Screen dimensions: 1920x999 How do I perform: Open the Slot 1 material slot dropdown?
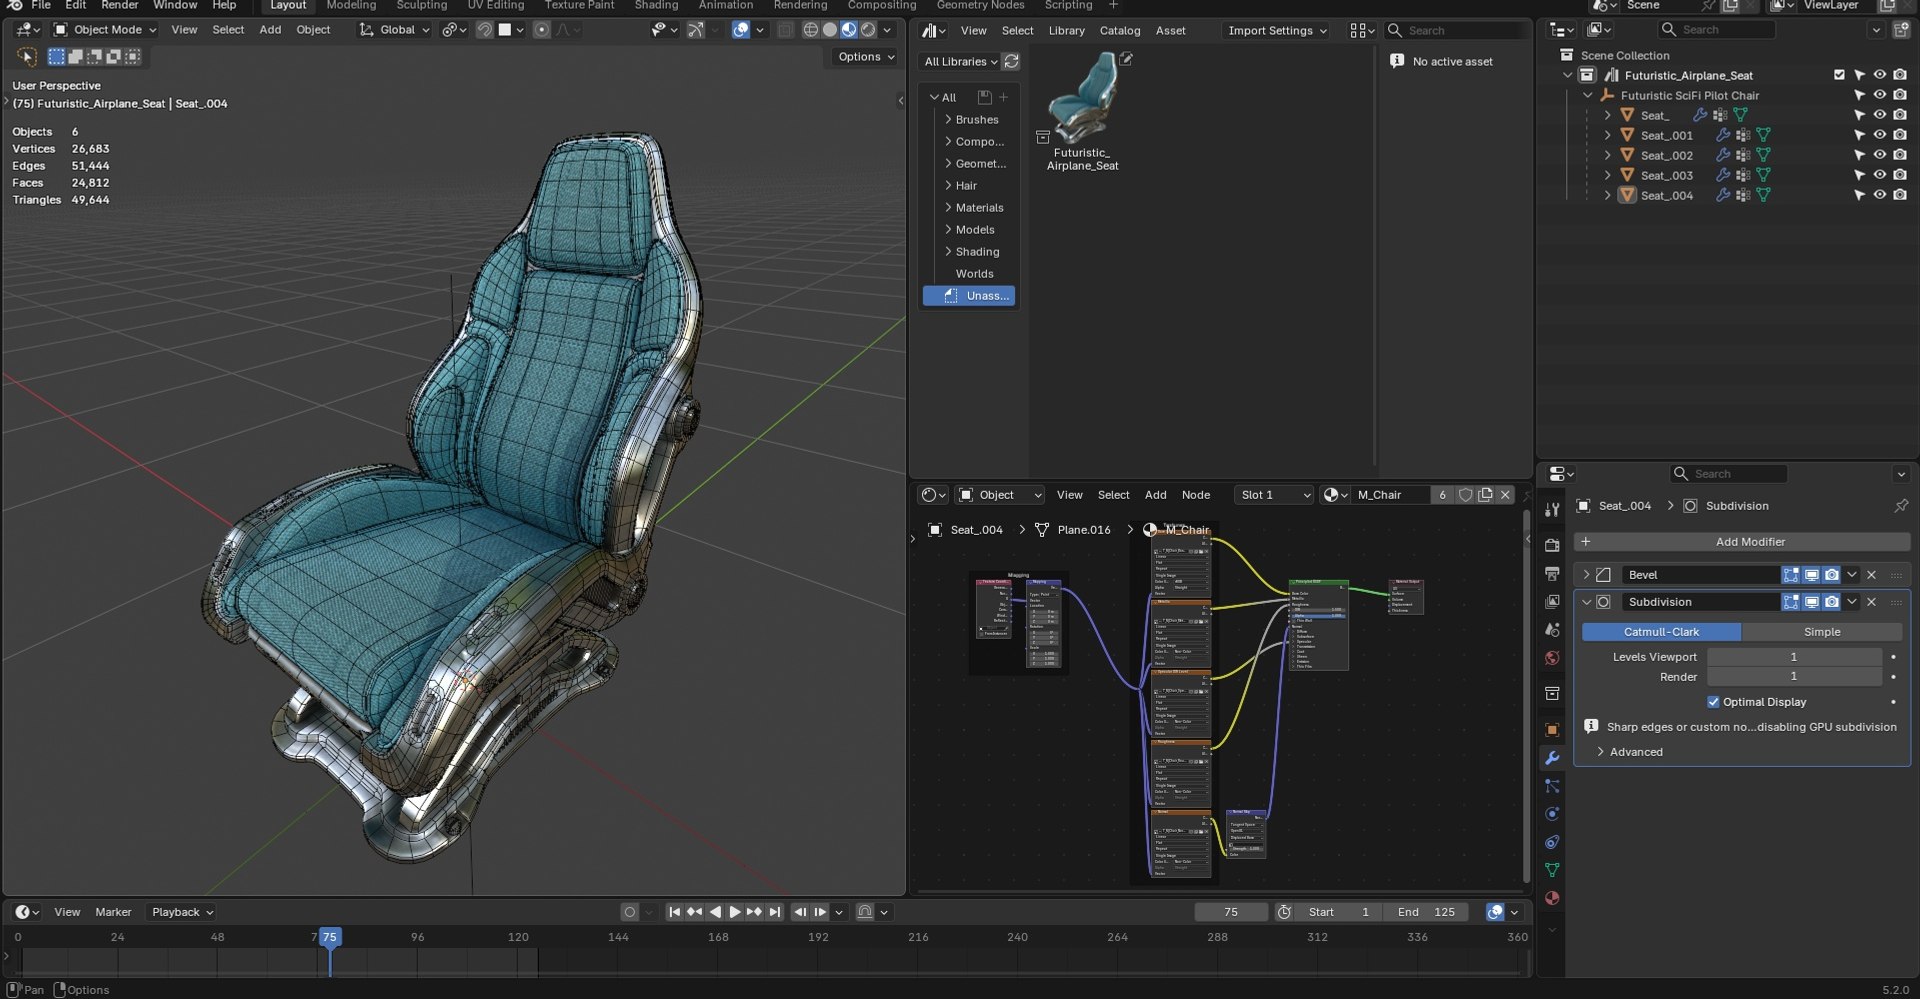click(1274, 494)
